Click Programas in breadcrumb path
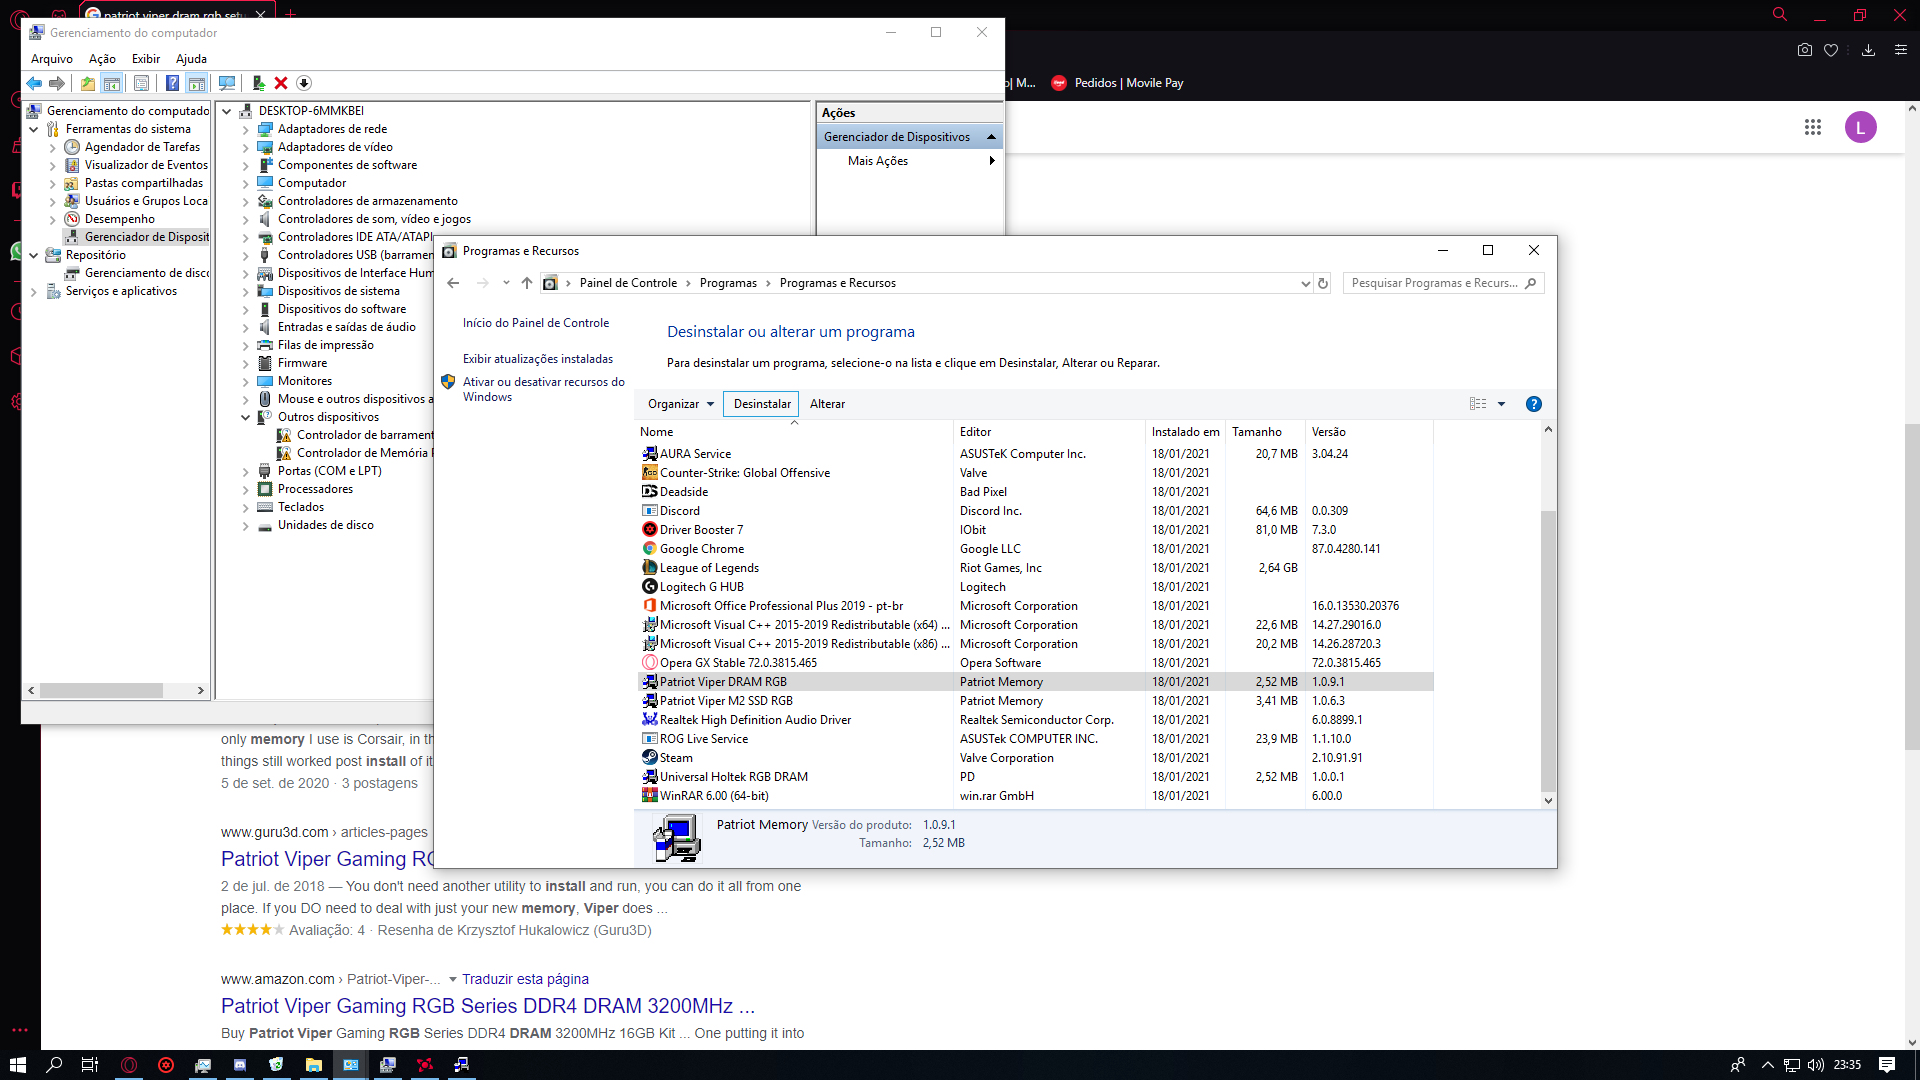Image resolution: width=1920 pixels, height=1080 pixels. pos(728,284)
